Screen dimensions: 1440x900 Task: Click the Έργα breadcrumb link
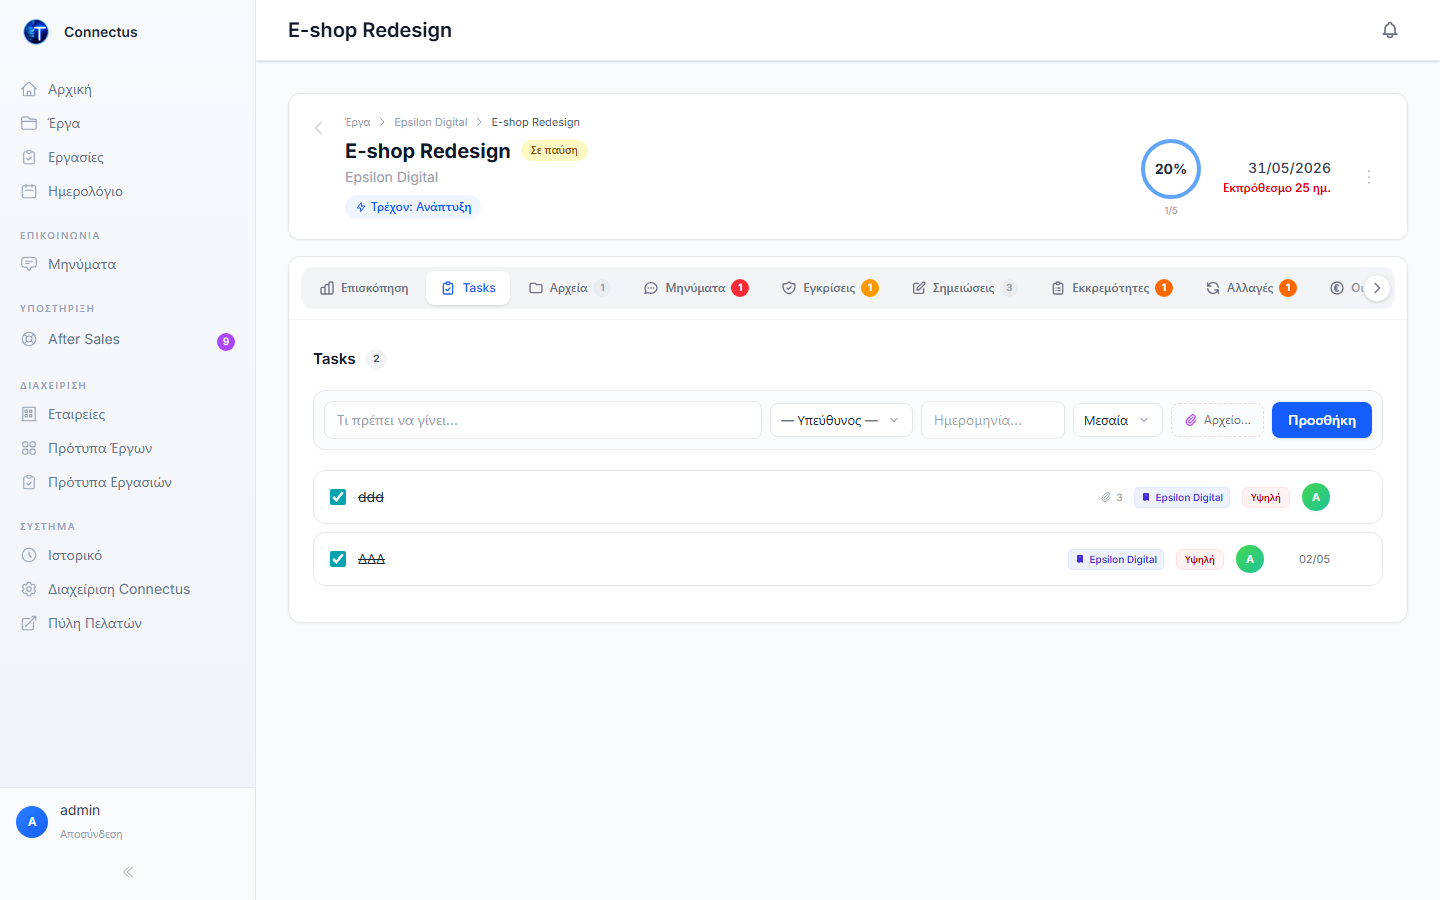[357, 122]
